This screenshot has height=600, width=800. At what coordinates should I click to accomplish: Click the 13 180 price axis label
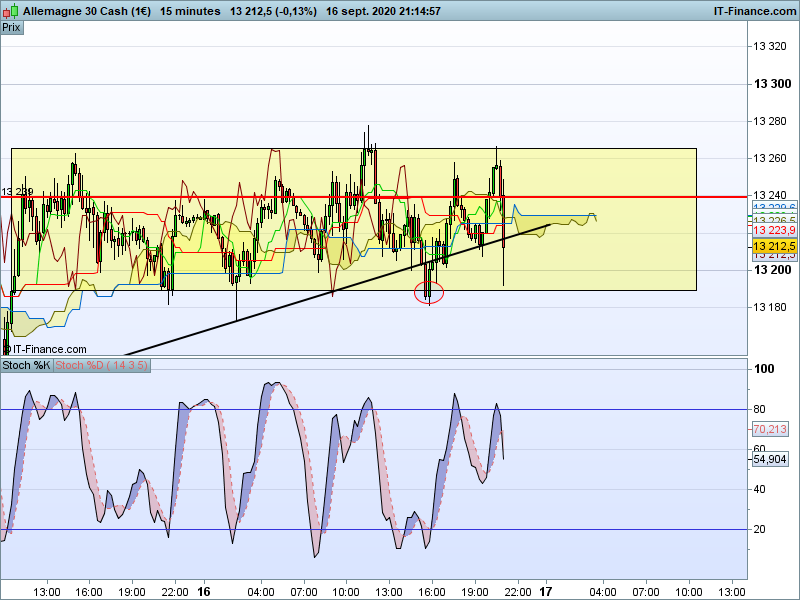770,307
